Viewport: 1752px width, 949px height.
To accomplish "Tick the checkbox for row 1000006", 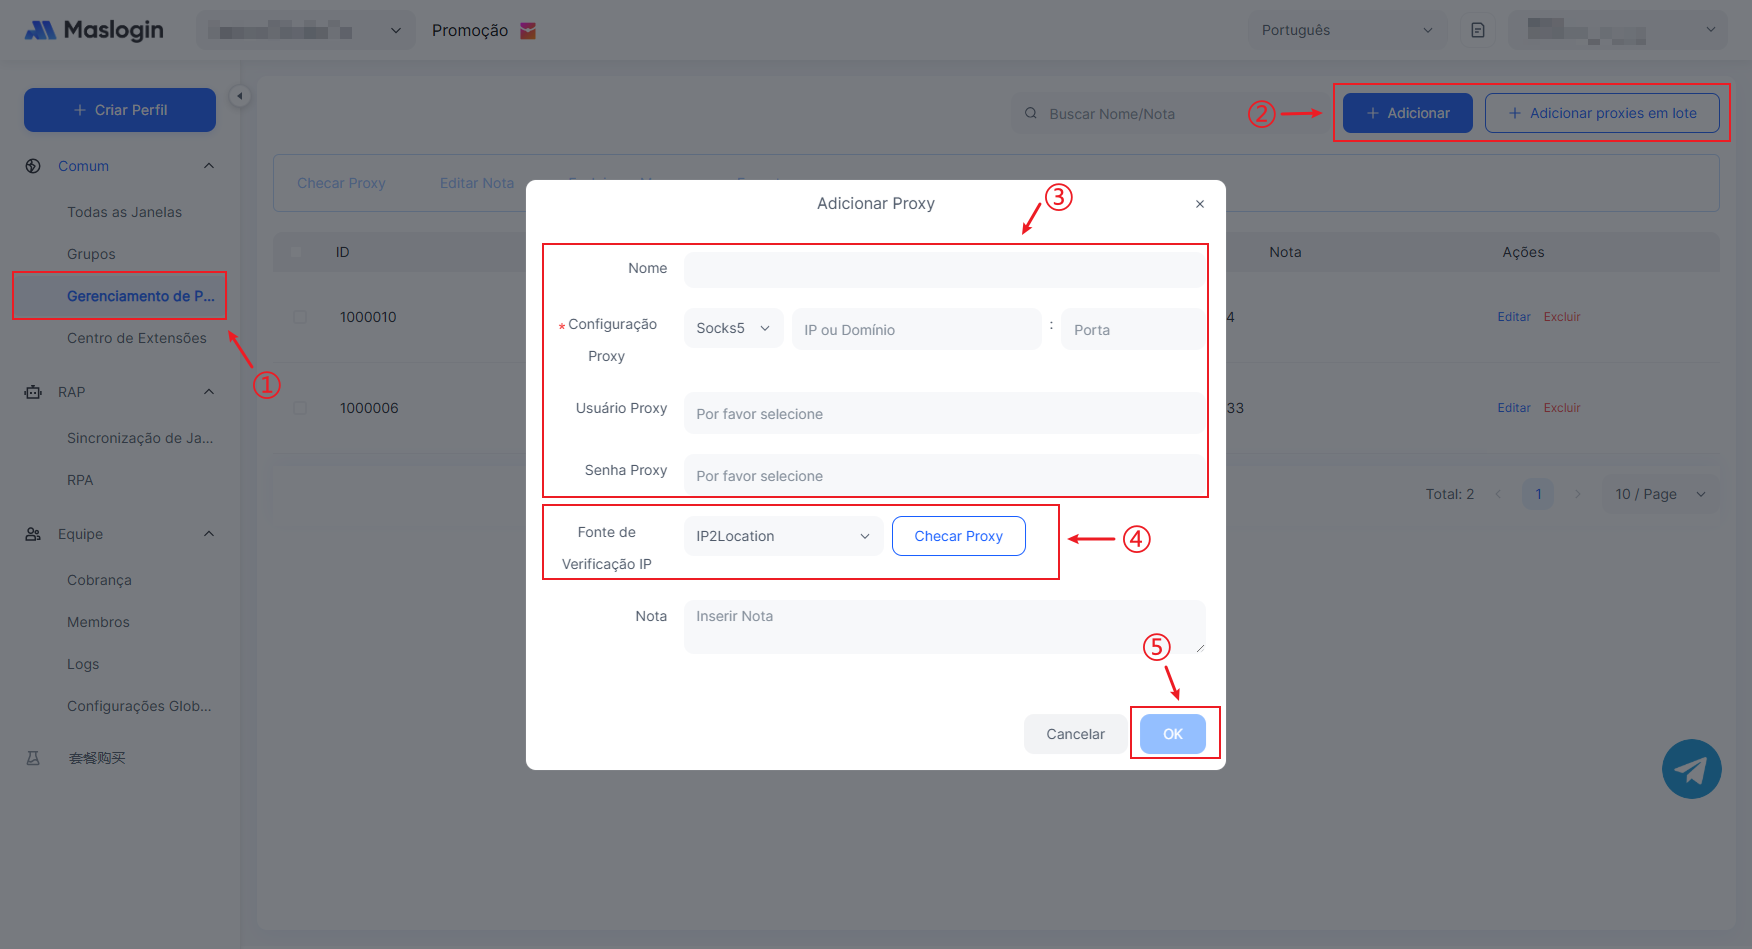I will (300, 408).
